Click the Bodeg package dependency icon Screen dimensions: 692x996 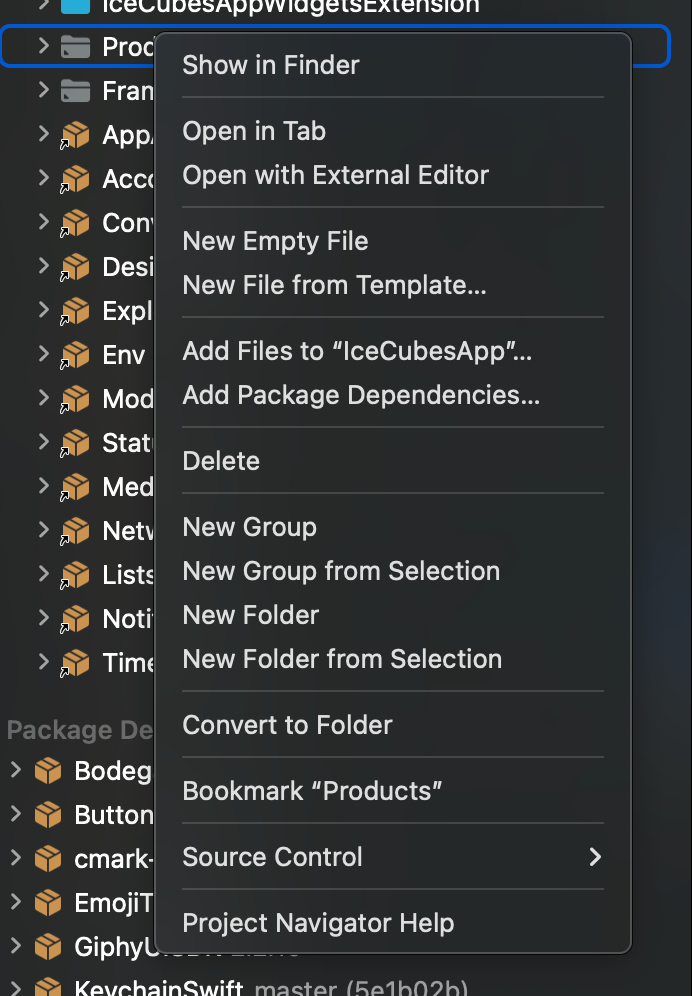48,771
